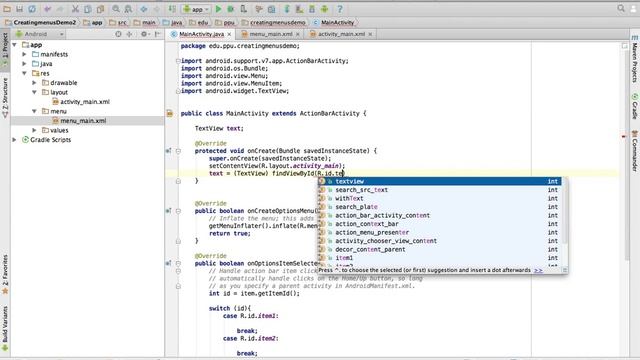
Task: Click the Save All toolbar icon
Action: (x=19, y=9)
